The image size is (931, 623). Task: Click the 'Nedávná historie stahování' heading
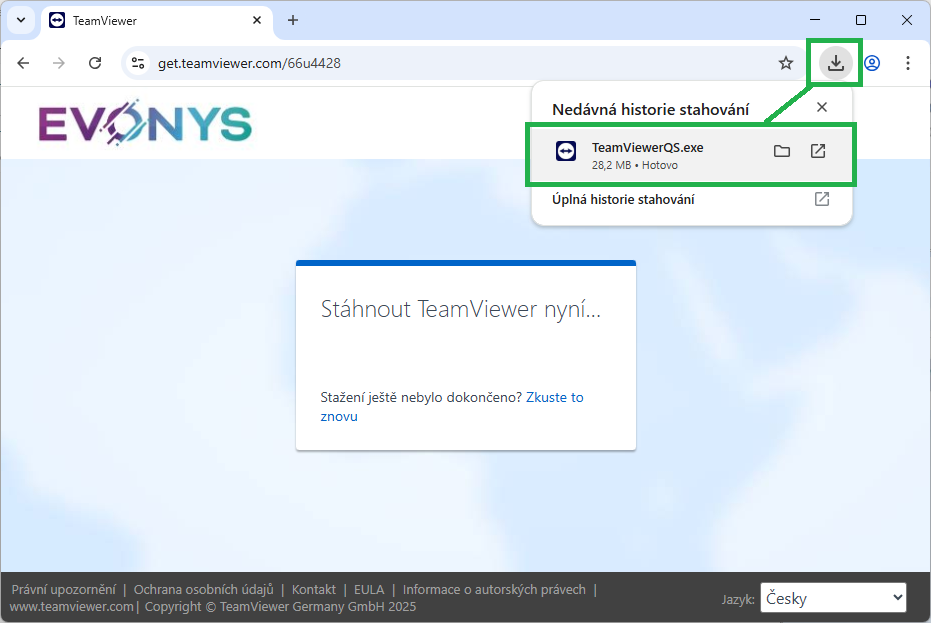point(650,109)
